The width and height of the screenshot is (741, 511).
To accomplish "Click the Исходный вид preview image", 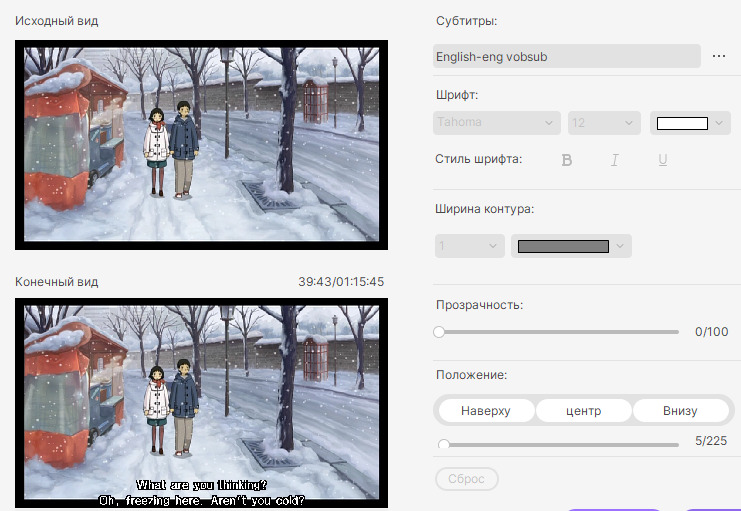I will point(200,145).
